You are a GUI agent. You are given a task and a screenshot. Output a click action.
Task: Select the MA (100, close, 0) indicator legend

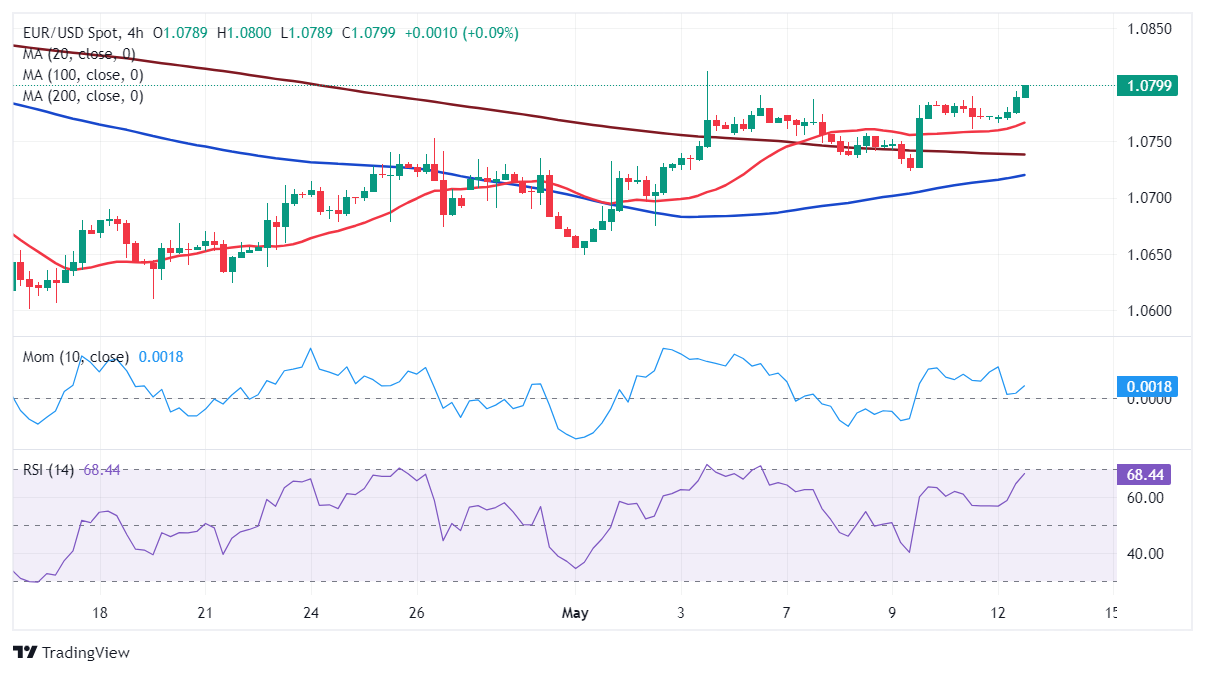83,75
